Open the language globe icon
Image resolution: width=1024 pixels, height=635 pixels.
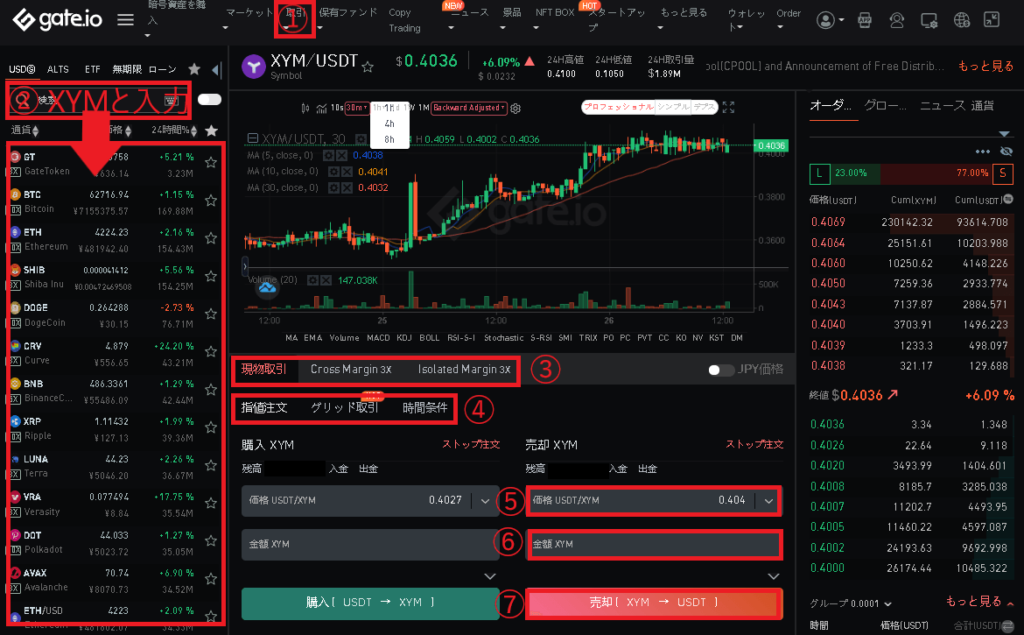[961, 20]
